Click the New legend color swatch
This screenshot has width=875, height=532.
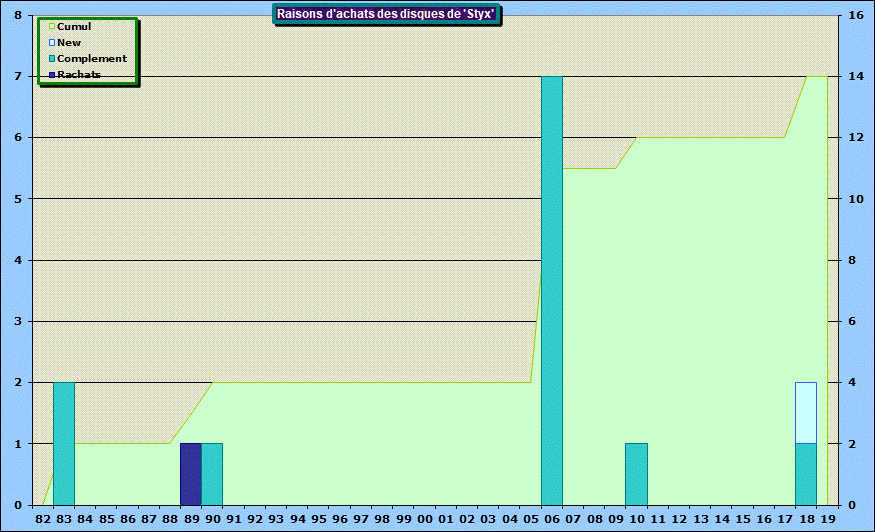[52, 43]
